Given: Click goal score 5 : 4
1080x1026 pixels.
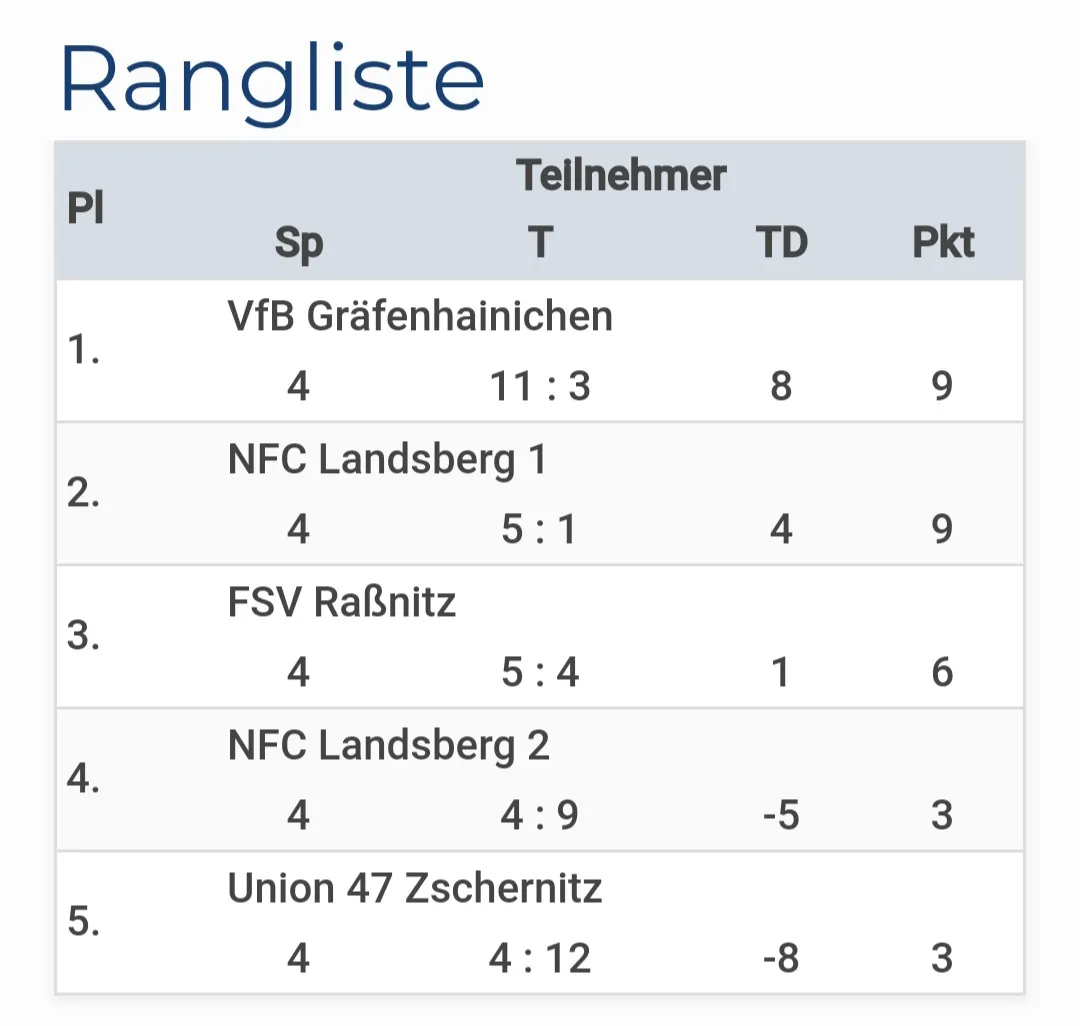Looking at the screenshot, I should coord(540,671).
